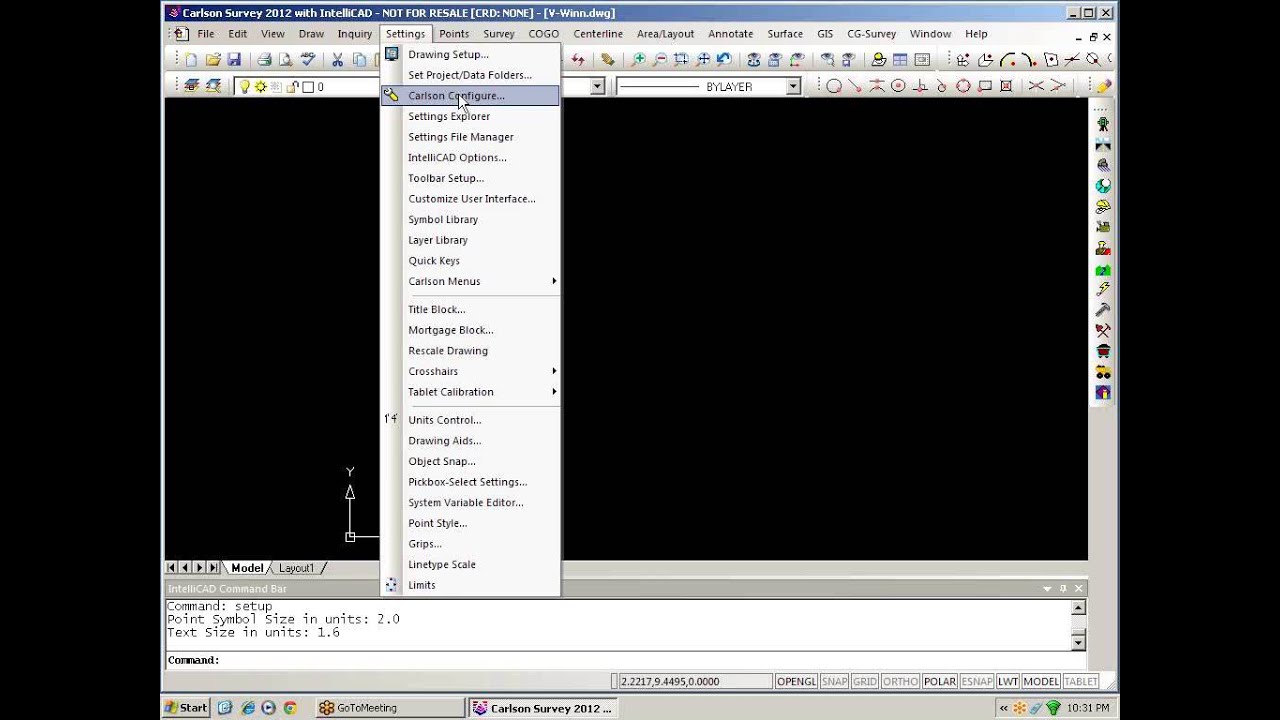Click the Windows Start button

point(187,708)
